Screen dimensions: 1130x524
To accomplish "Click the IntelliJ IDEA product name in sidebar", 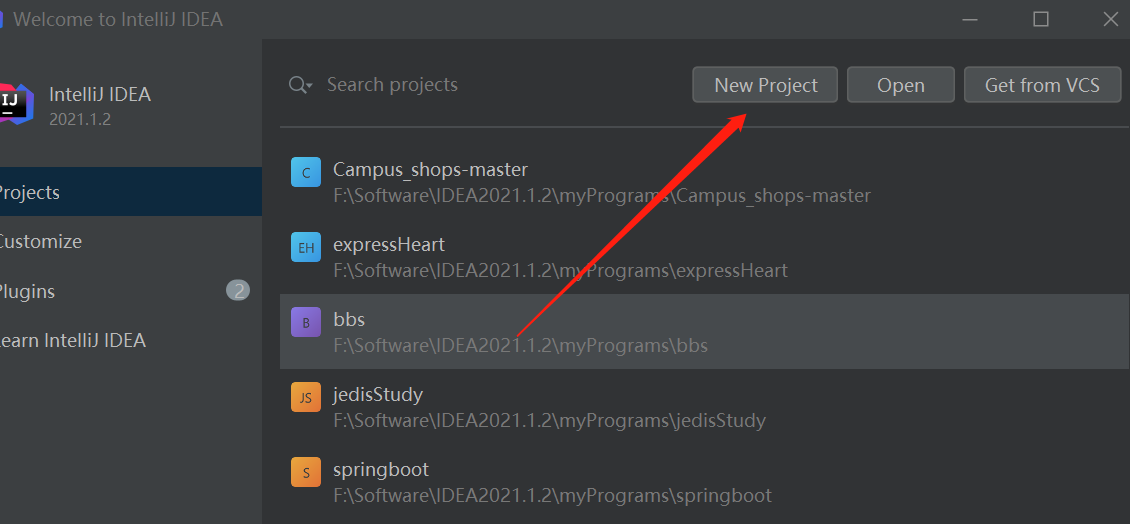I will click(100, 94).
